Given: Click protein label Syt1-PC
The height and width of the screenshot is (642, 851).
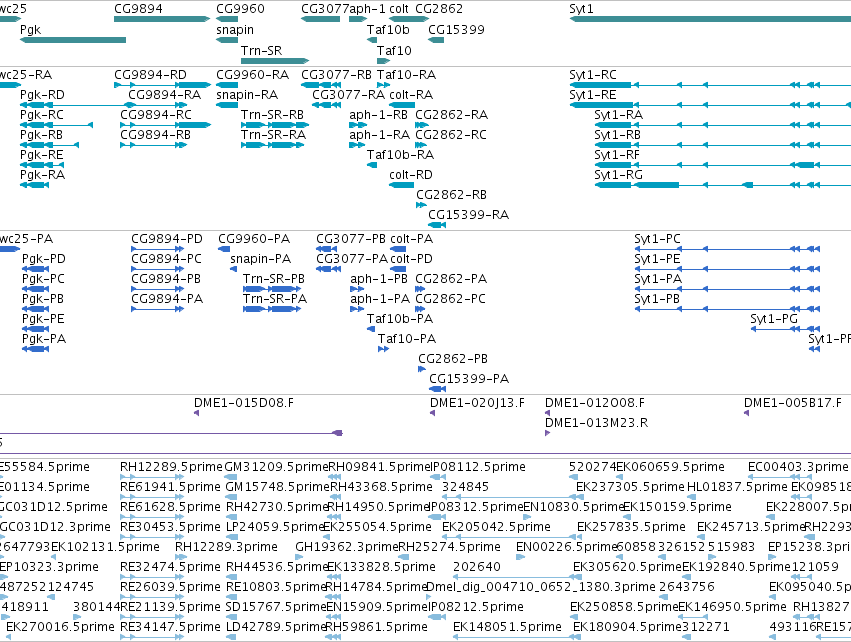Looking at the screenshot, I should [657, 239].
